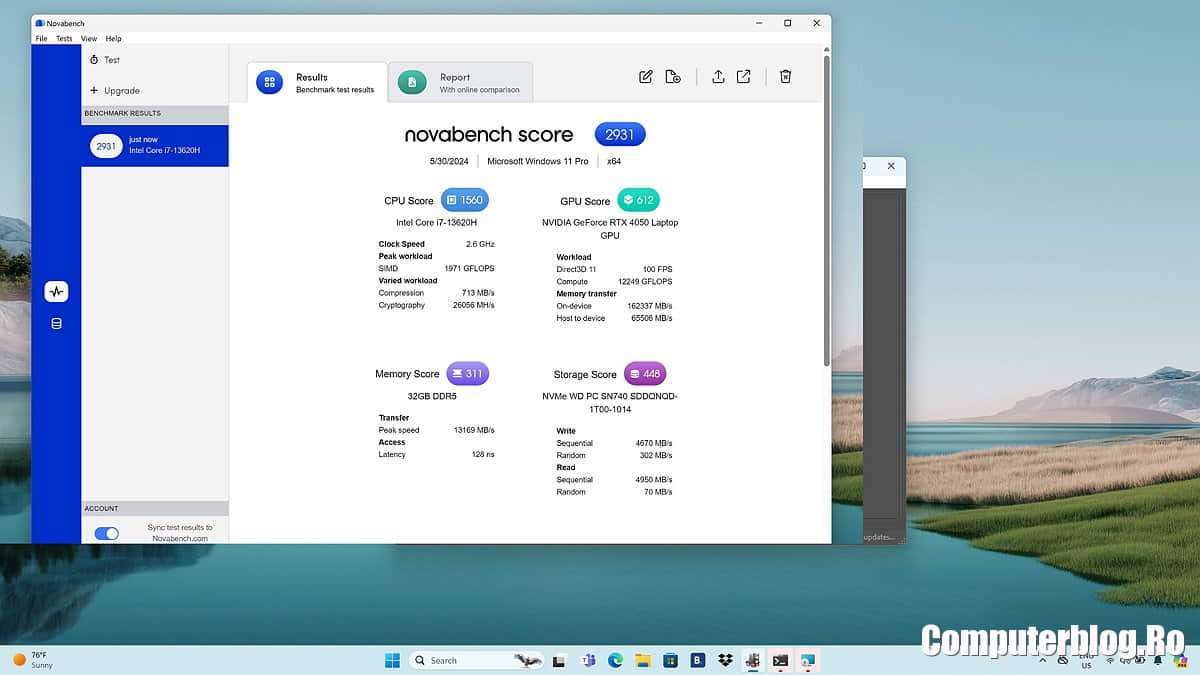Select the 2931 Intel Core i7-13620H result

click(x=155, y=146)
